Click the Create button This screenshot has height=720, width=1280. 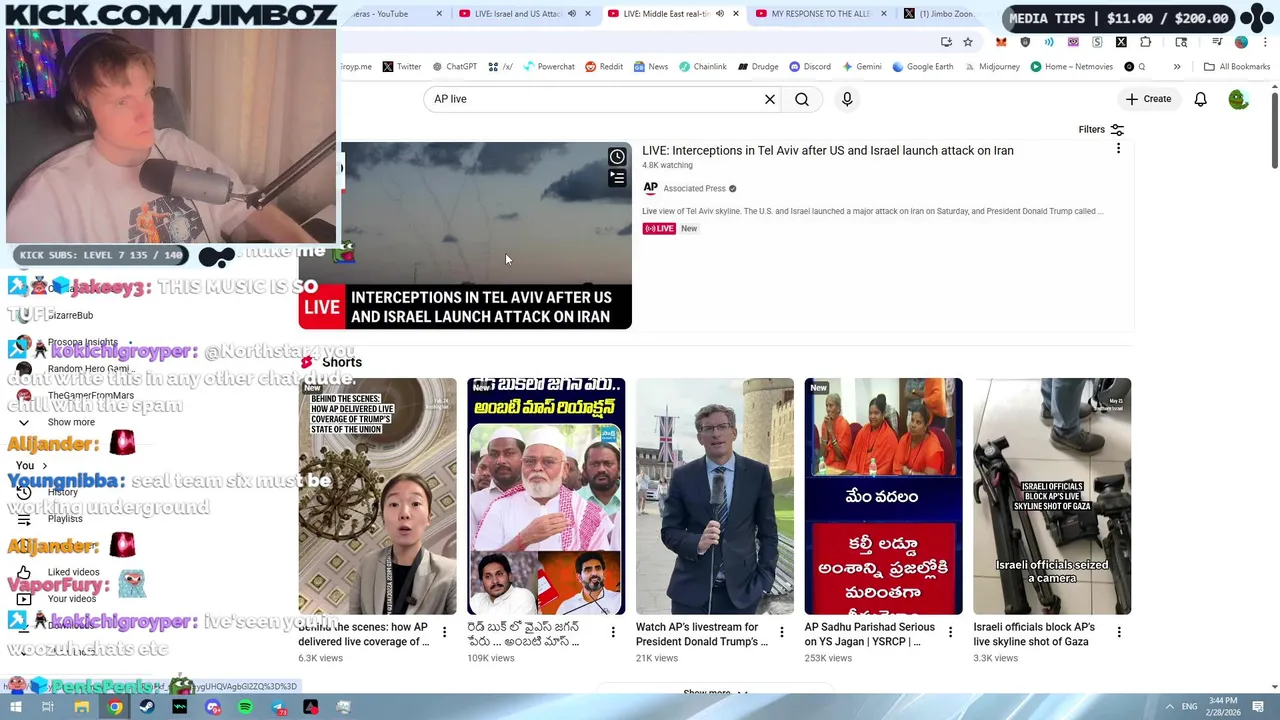pyautogui.click(x=1148, y=99)
